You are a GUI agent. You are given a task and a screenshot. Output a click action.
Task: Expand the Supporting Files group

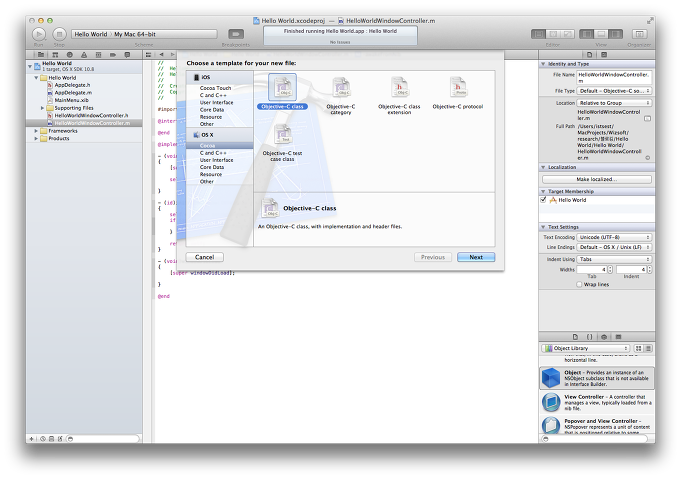pos(42,108)
